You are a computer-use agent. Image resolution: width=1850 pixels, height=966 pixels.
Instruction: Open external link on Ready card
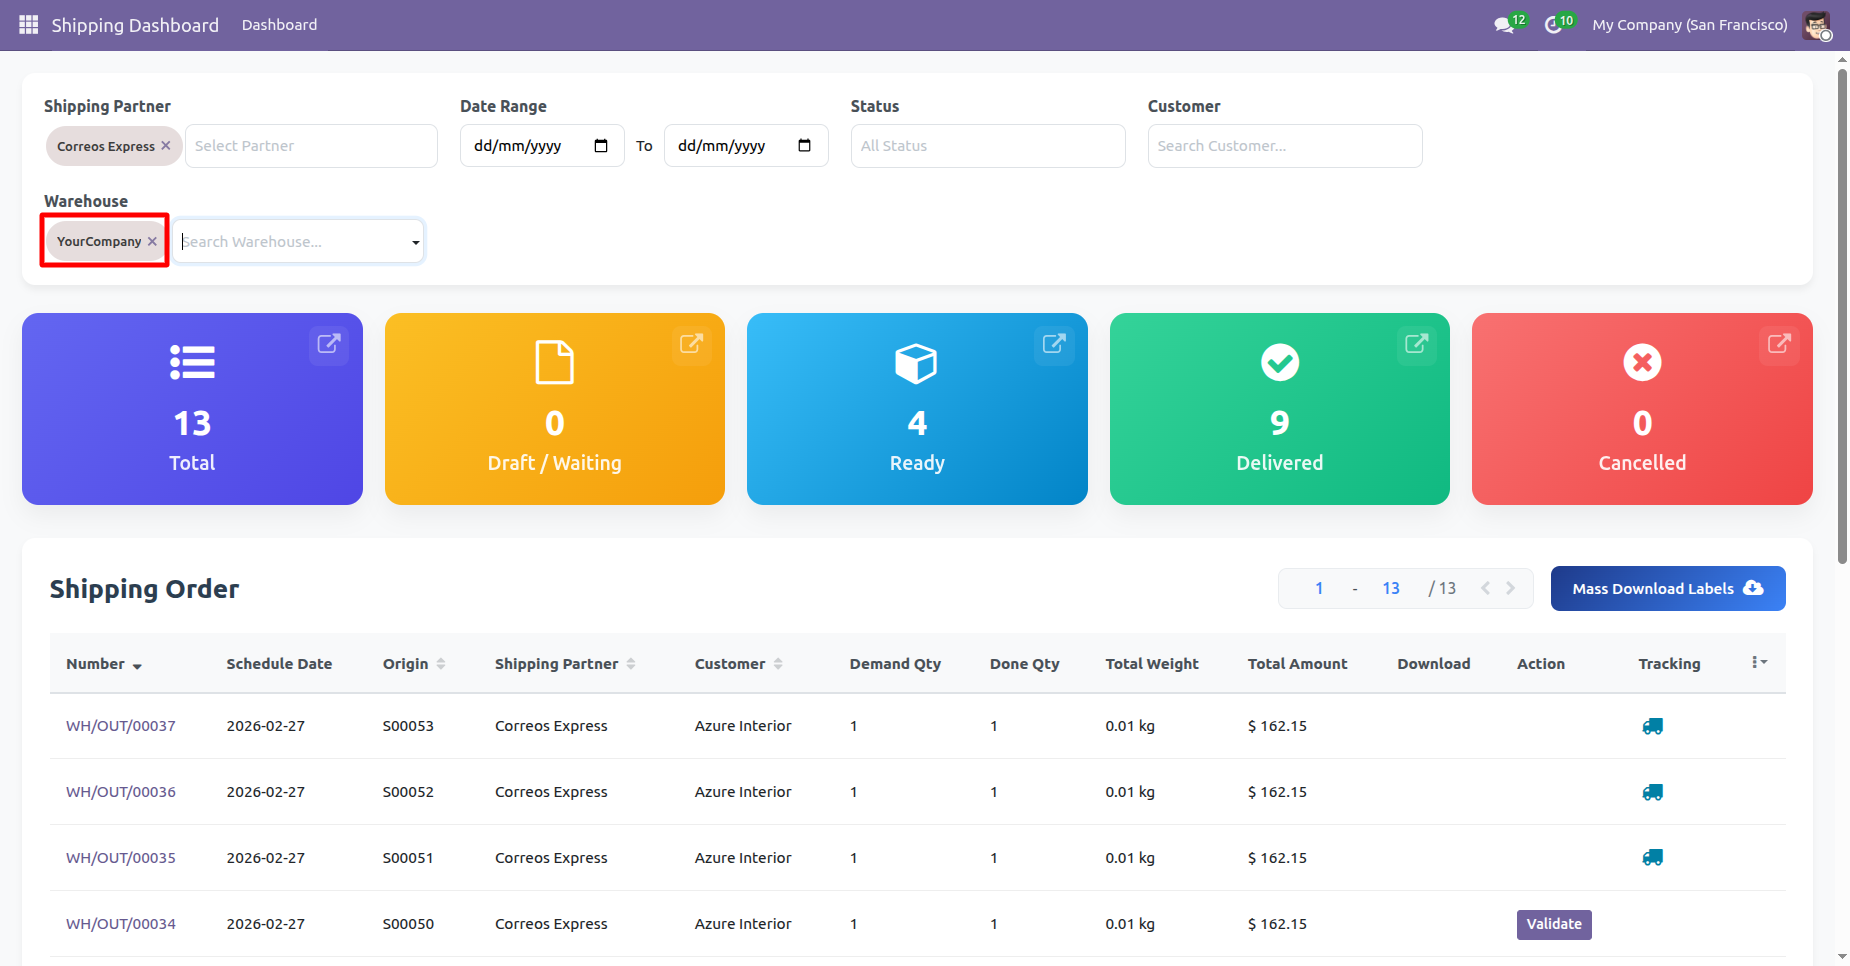pyautogui.click(x=1053, y=344)
